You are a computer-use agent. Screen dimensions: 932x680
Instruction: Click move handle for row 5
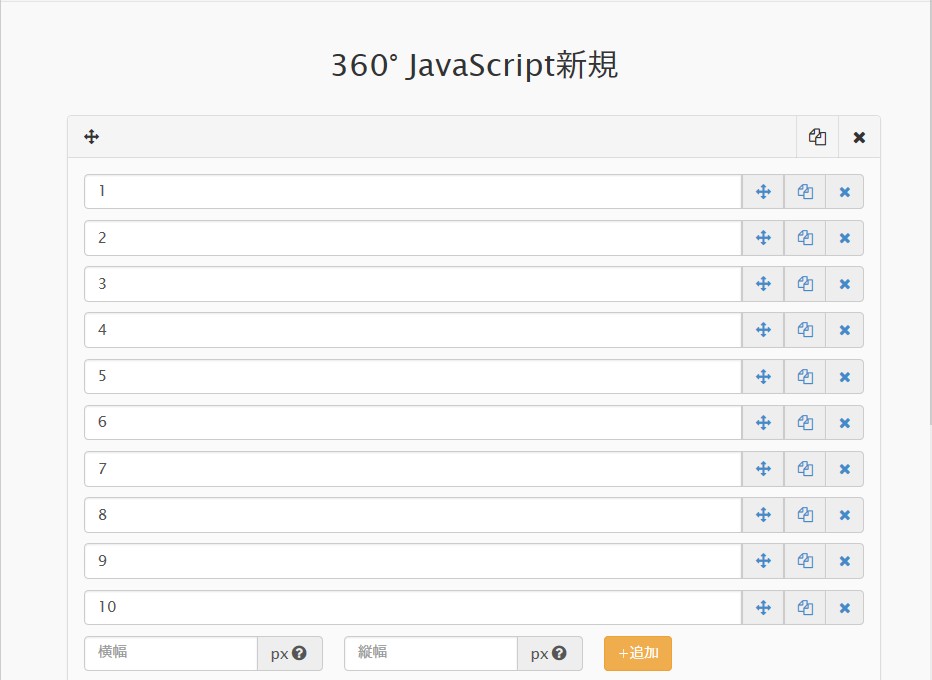coord(763,376)
